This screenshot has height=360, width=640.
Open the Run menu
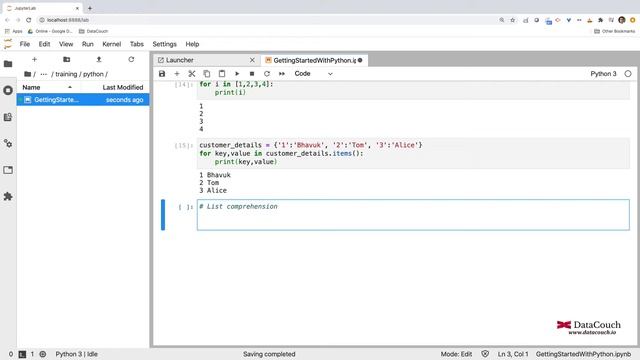click(x=87, y=44)
